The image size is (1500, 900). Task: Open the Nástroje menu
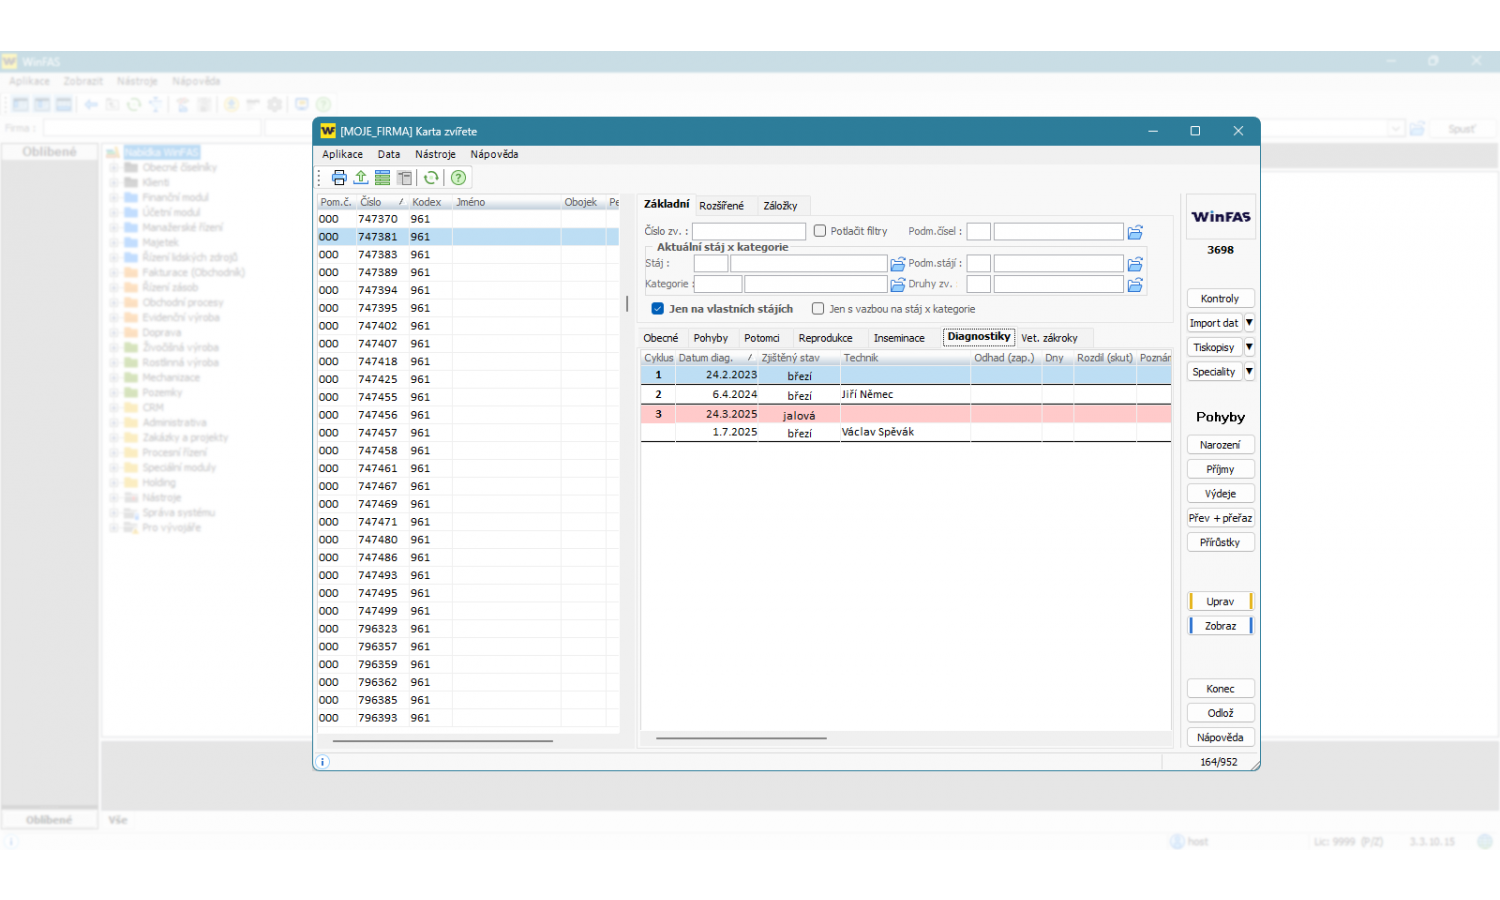(435, 154)
